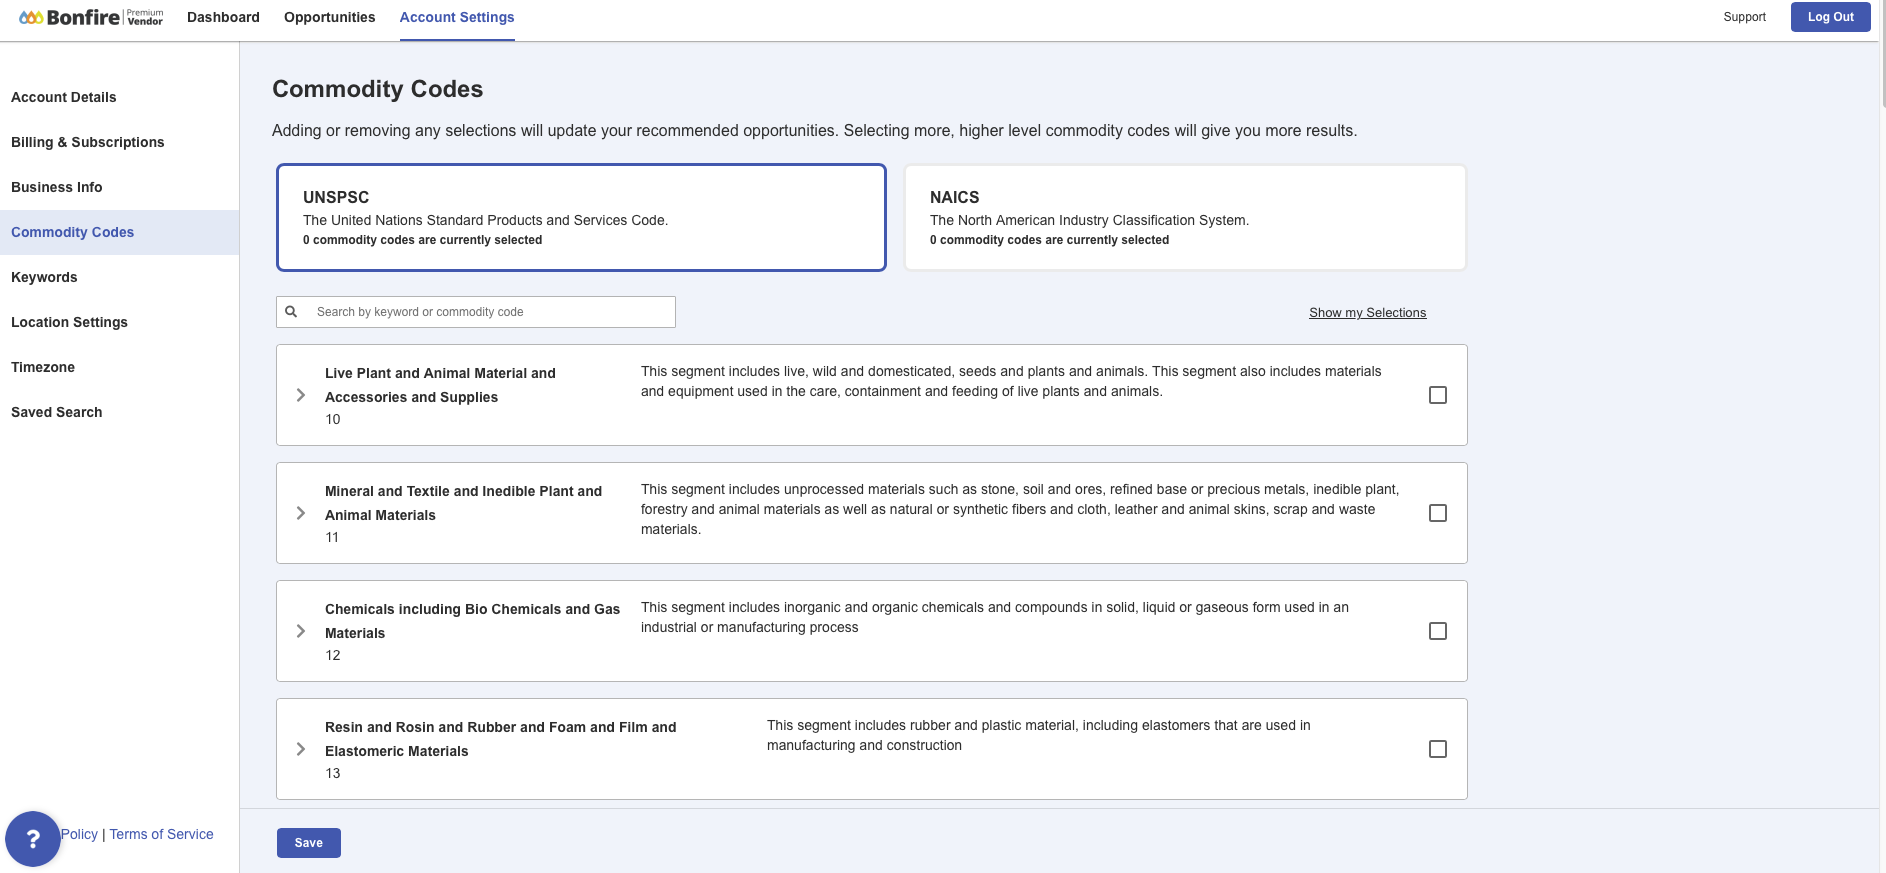Select Account Settings tab
Image resolution: width=1886 pixels, height=873 pixels.
[457, 17]
